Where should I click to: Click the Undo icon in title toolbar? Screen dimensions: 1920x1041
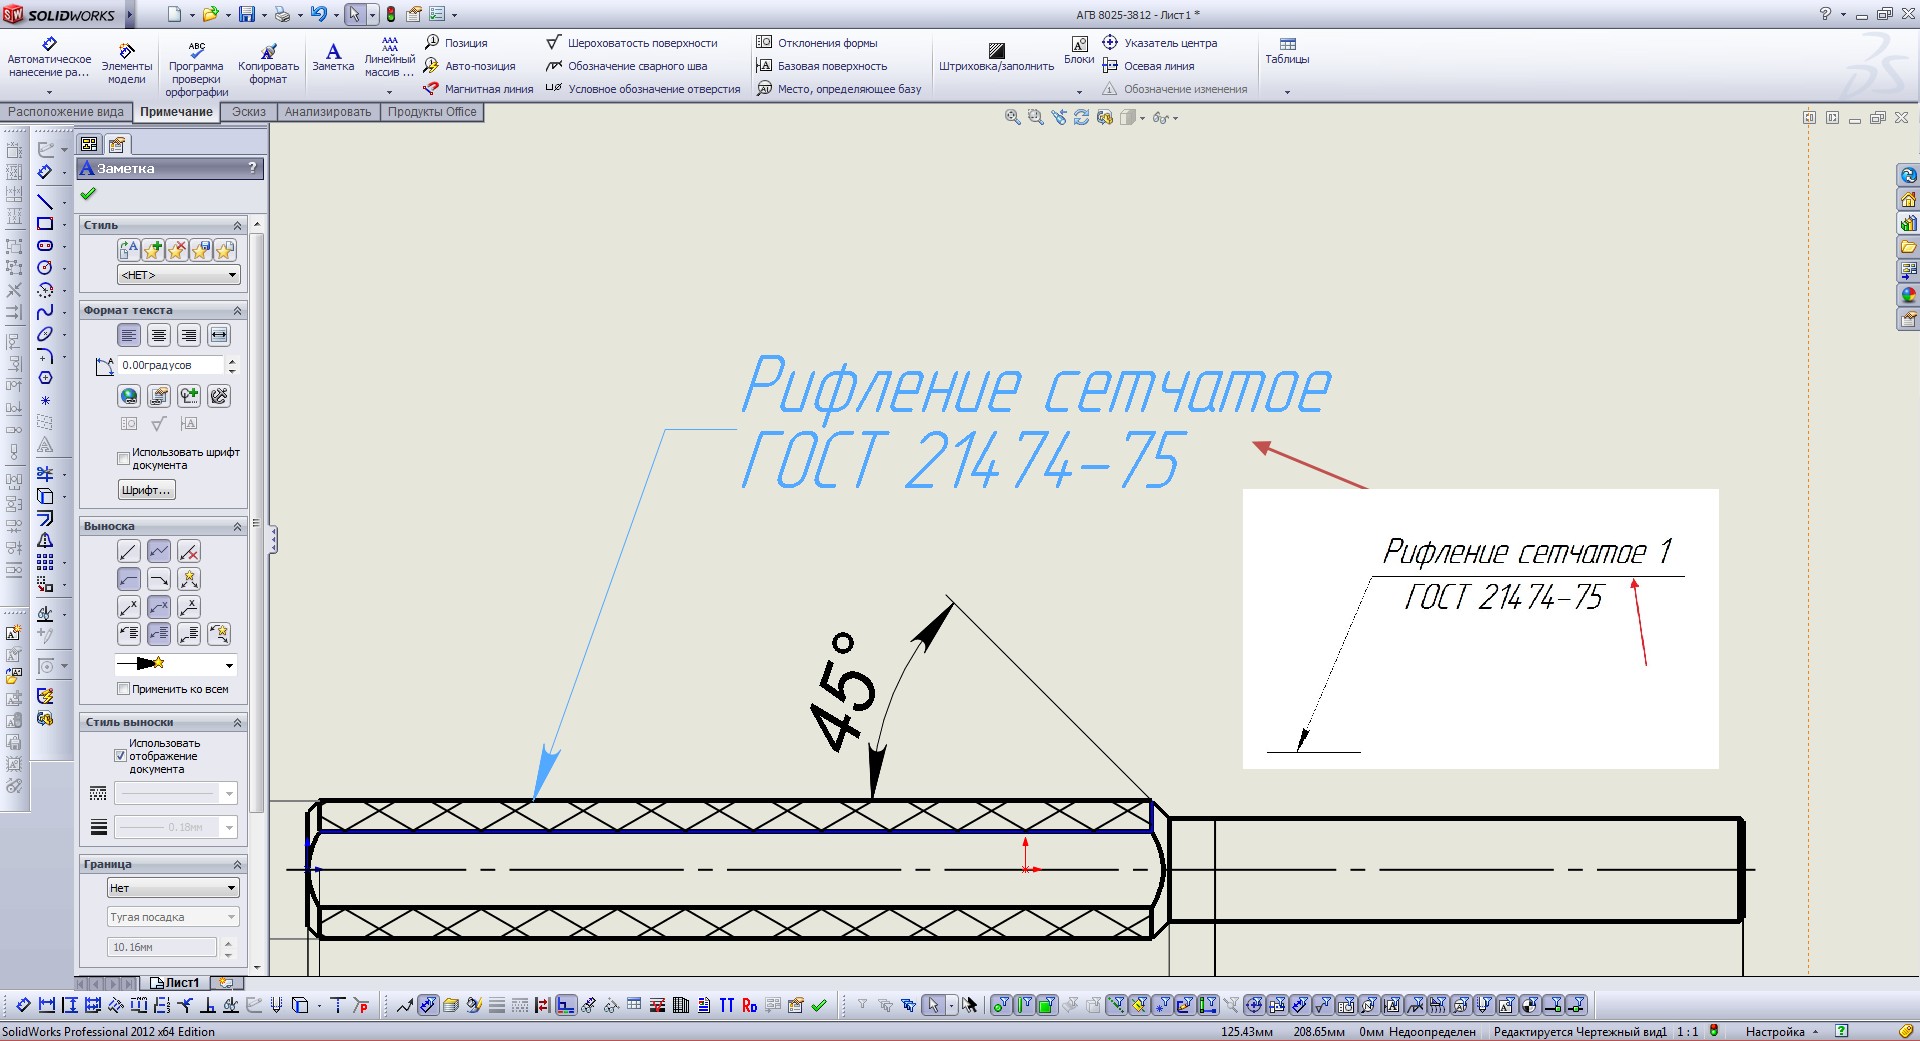tap(318, 14)
